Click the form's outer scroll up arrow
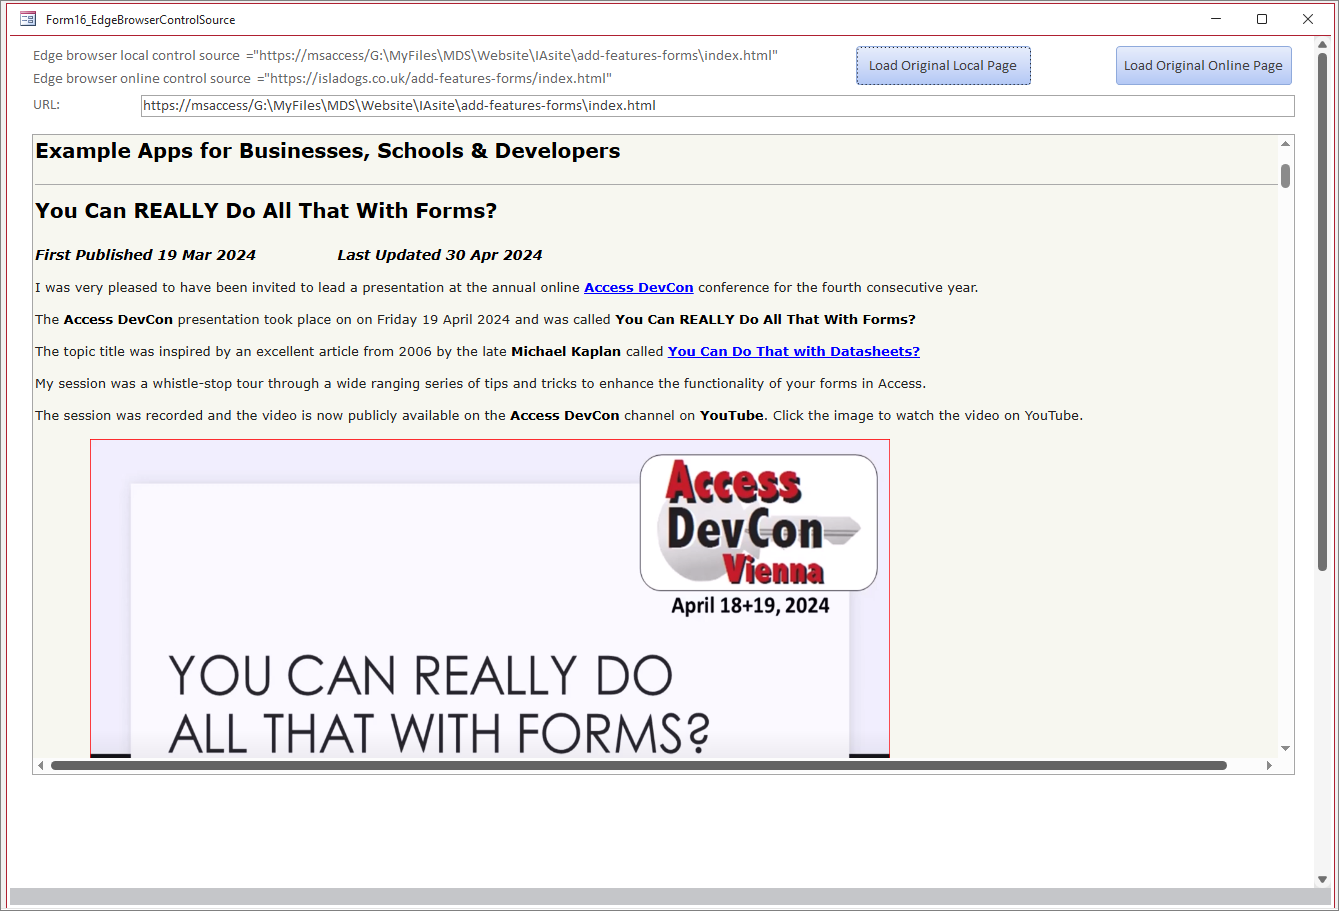This screenshot has width=1339, height=911. (x=1322, y=45)
